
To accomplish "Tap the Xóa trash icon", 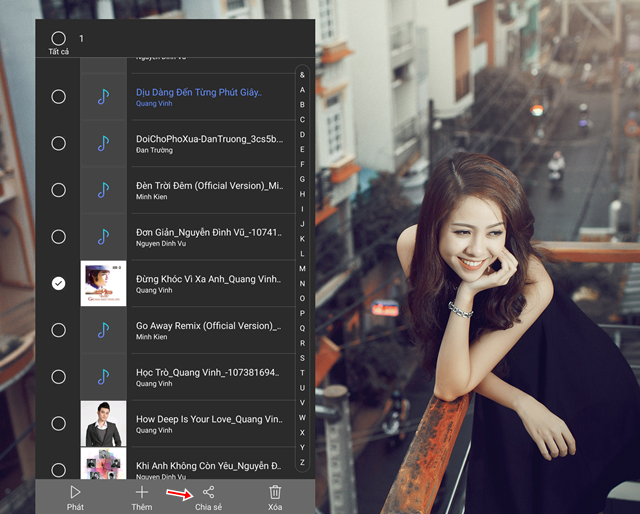I will 275,492.
